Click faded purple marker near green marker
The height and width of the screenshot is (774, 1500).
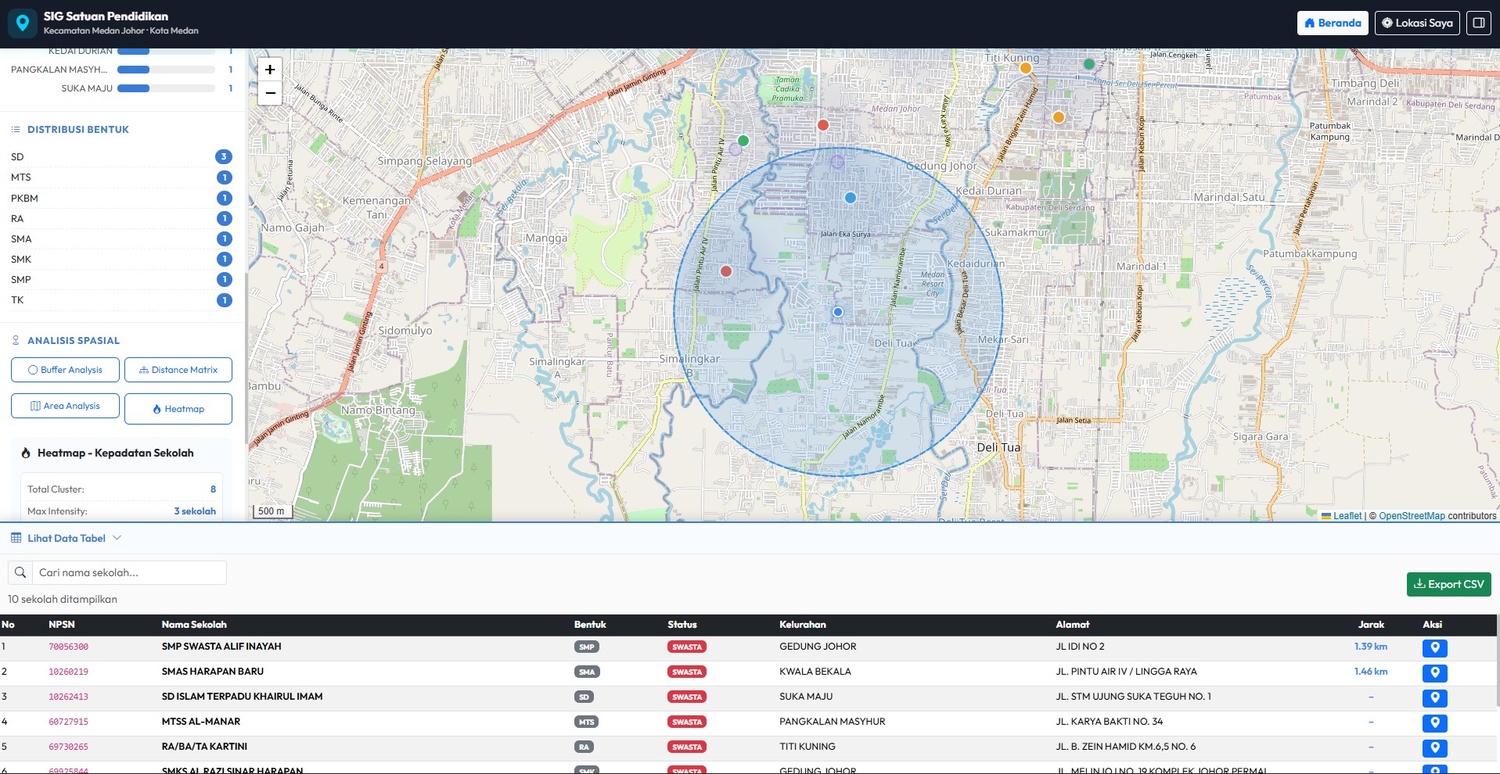(x=734, y=149)
